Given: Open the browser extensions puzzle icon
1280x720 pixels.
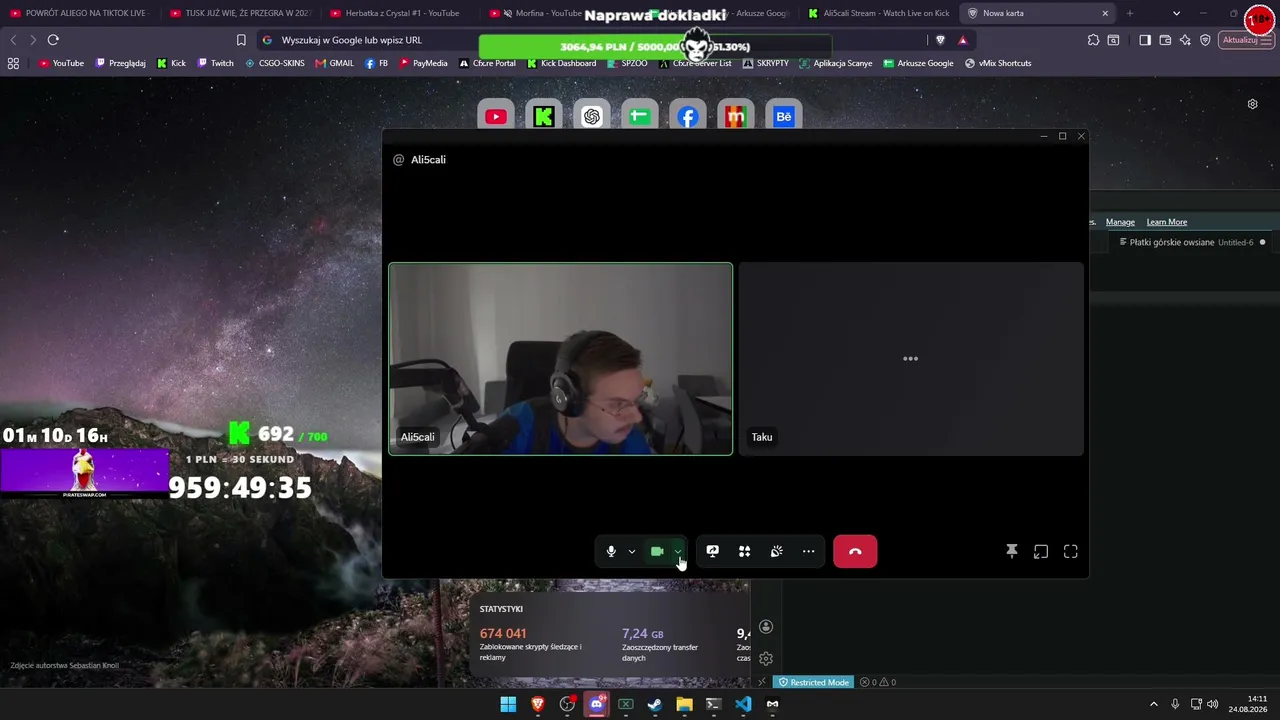Looking at the screenshot, I should (1093, 40).
